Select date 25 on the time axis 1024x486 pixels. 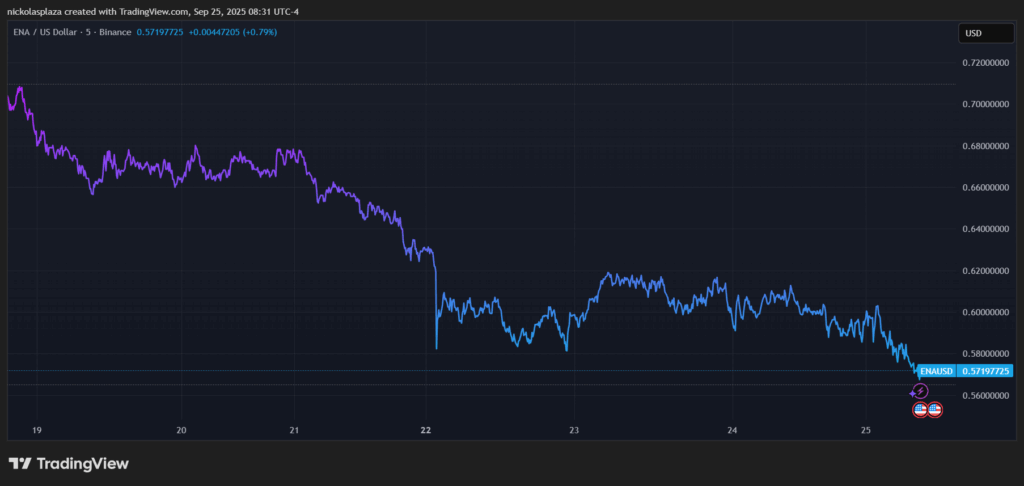[867, 431]
